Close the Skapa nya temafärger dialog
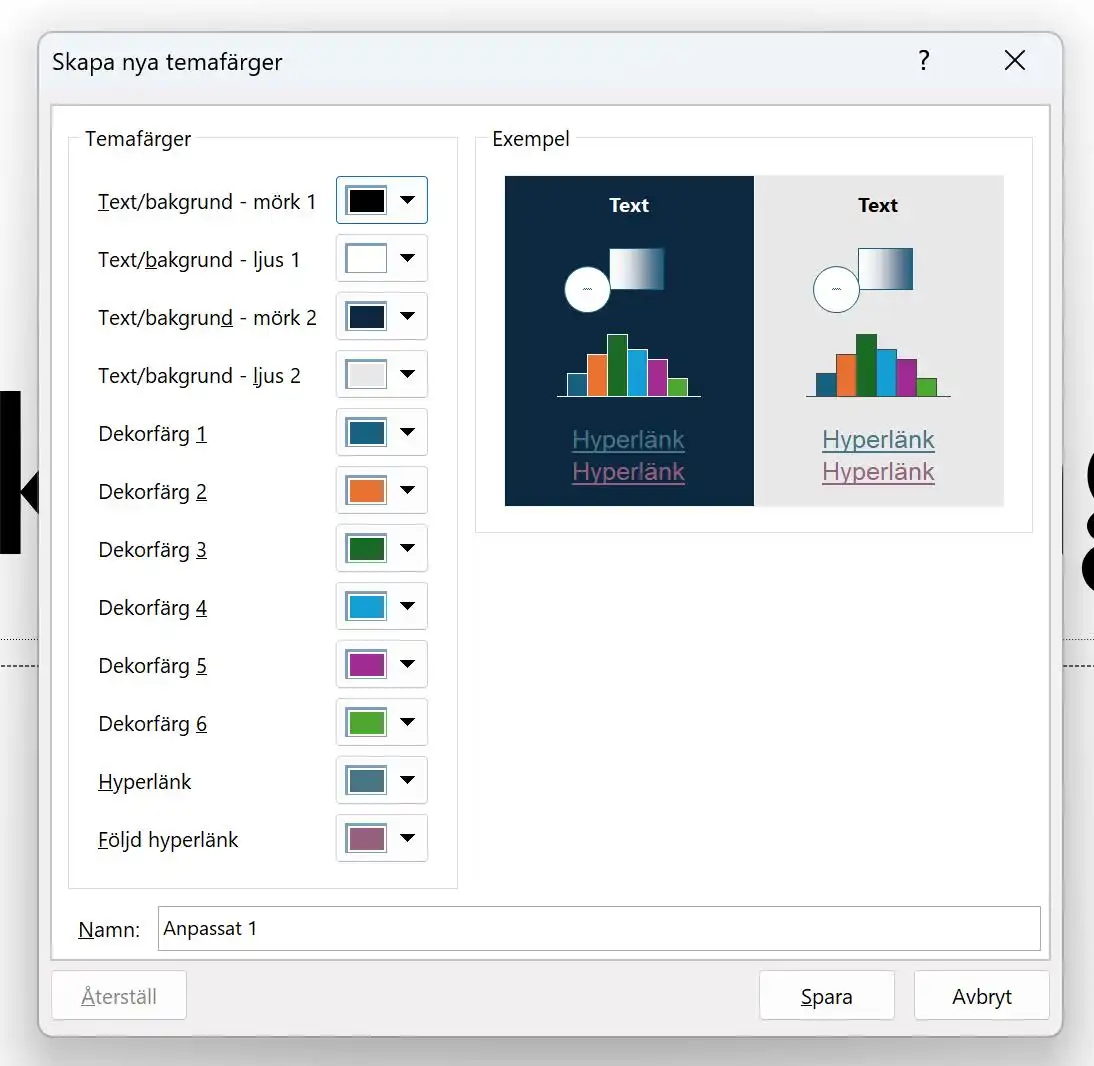 pyautogui.click(x=1014, y=61)
